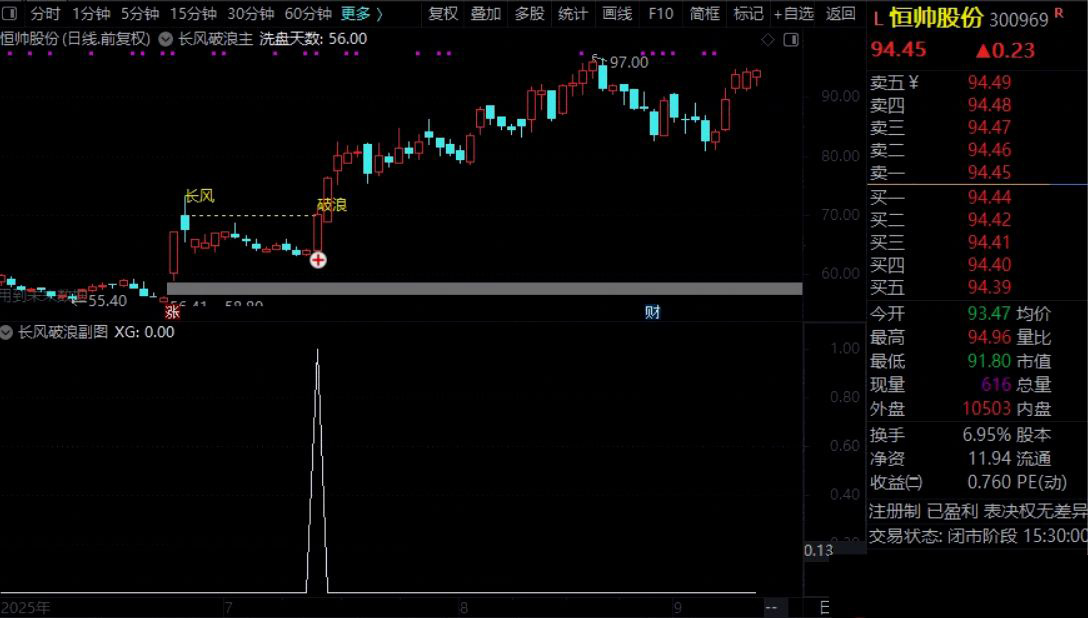Click the 返回 button
This screenshot has width=1088, height=618.
coord(840,13)
